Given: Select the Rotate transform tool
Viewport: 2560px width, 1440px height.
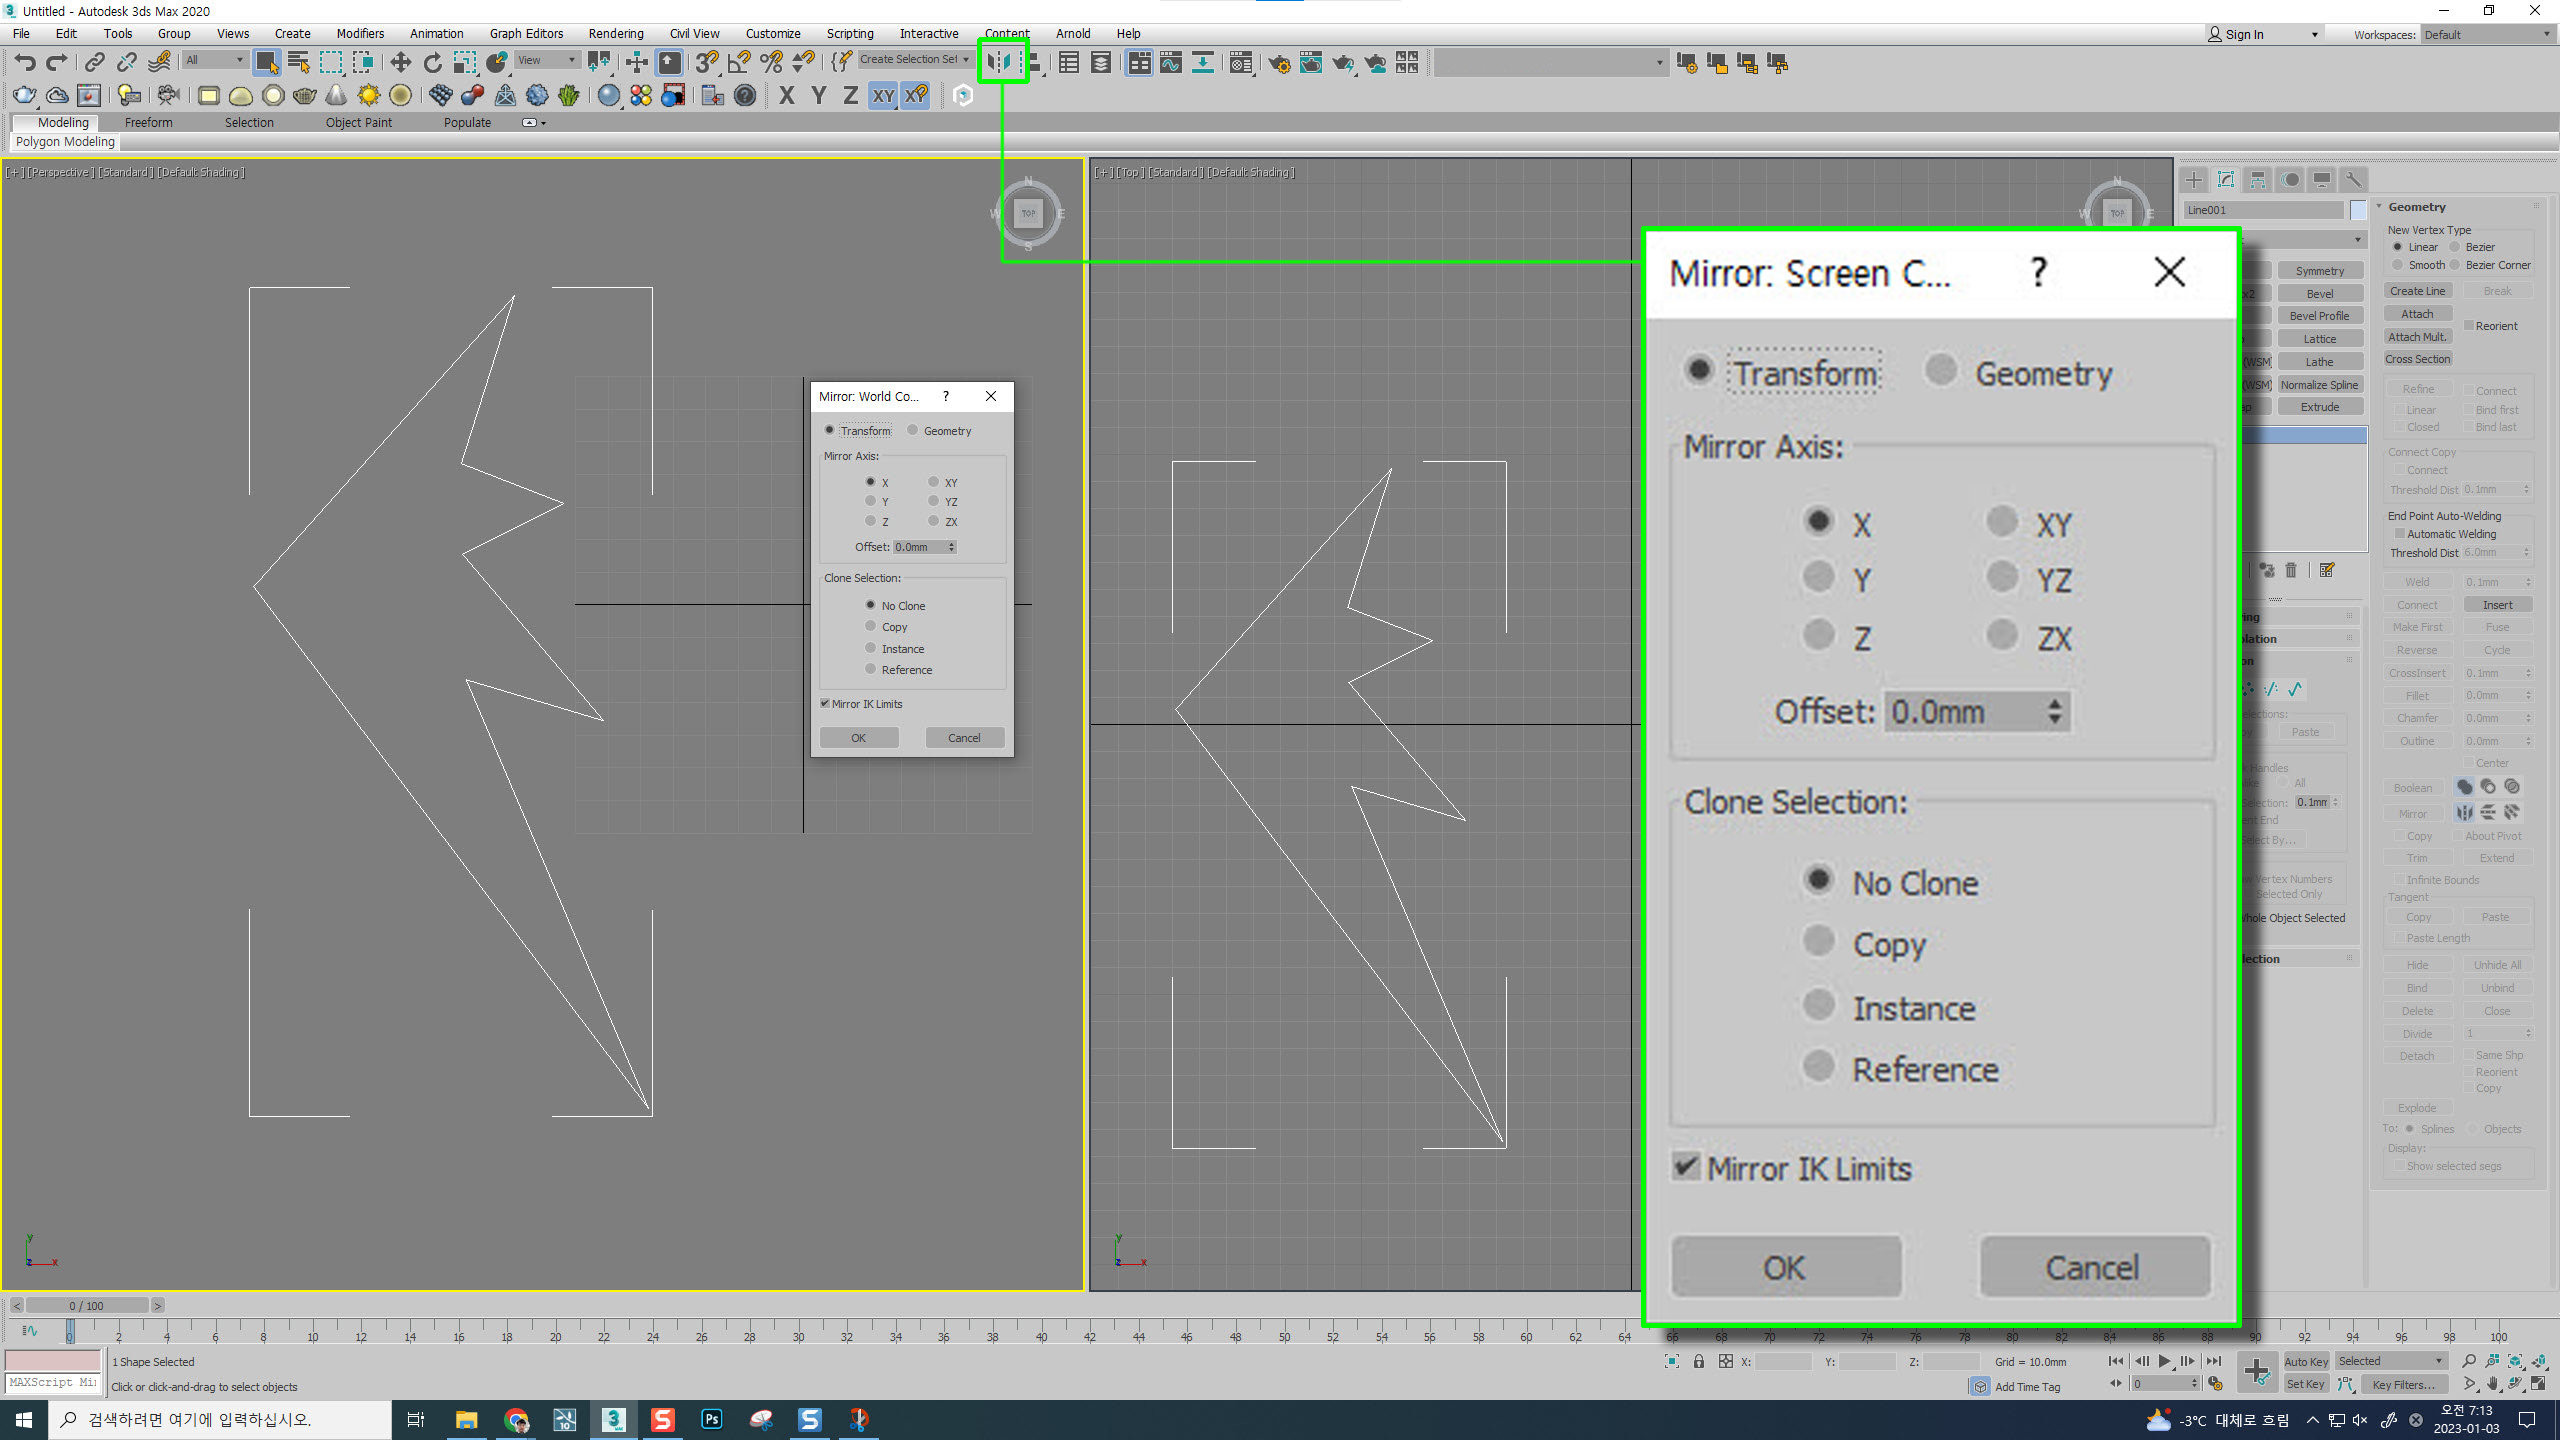Looking at the screenshot, I should [x=432, y=63].
